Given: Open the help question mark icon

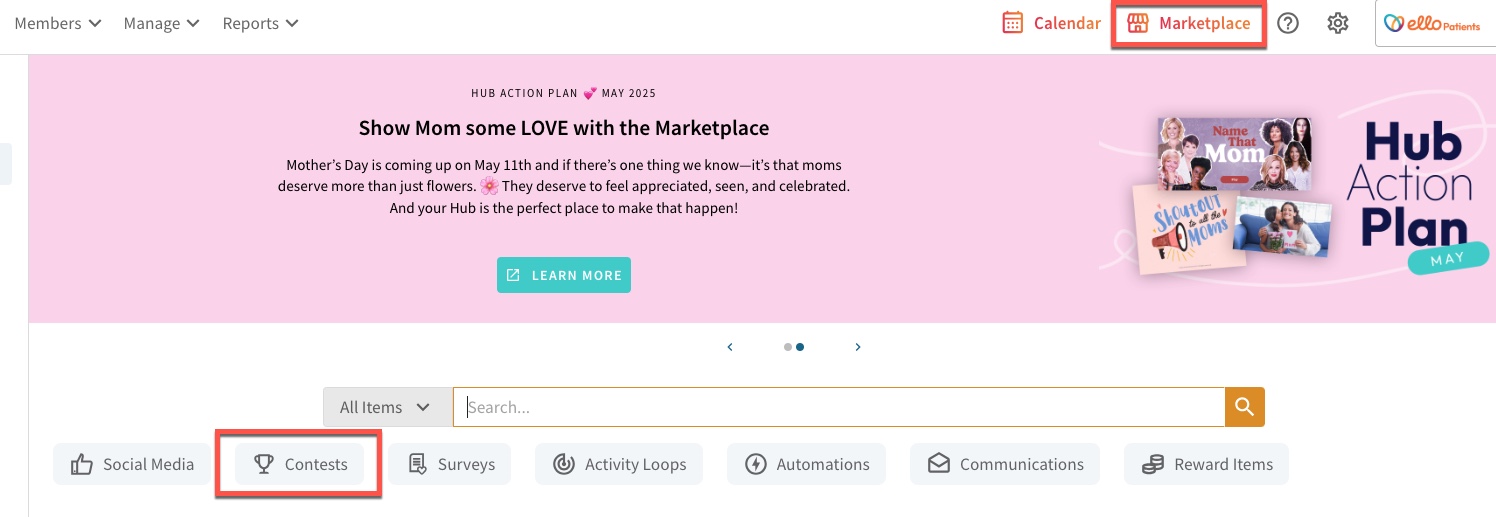Looking at the screenshot, I should [1288, 23].
